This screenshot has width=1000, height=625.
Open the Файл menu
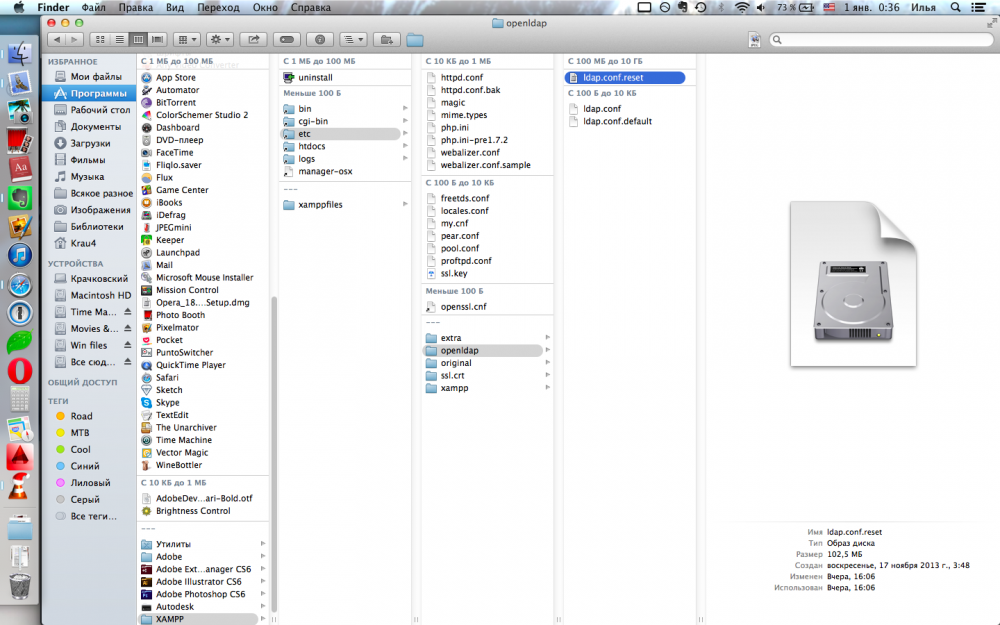point(94,7)
